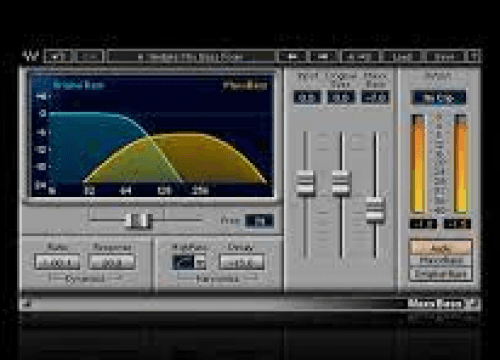The height and width of the screenshot is (360, 500).
Task: Click the Input gain value field
Action: (307, 98)
